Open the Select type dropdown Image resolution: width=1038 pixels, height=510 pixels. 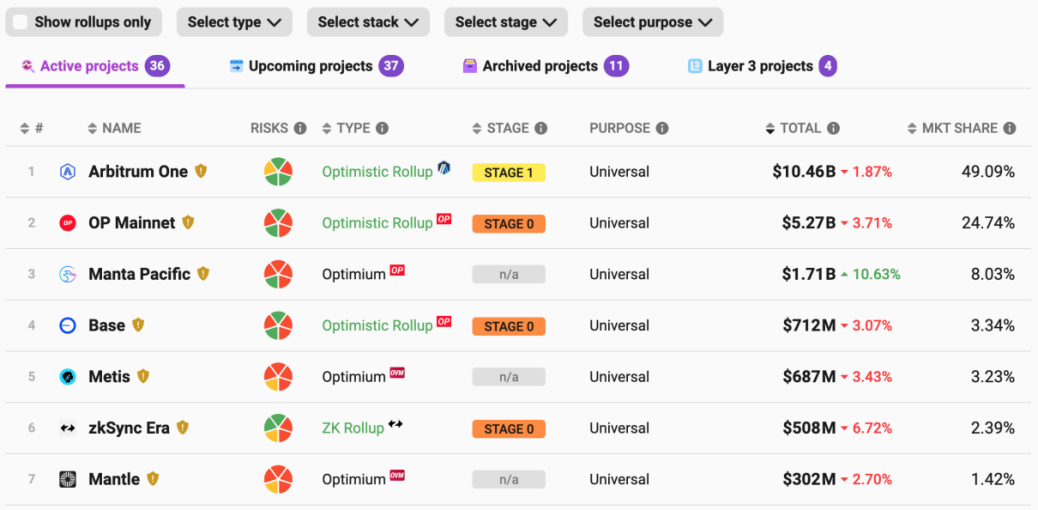click(x=235, y=22)
